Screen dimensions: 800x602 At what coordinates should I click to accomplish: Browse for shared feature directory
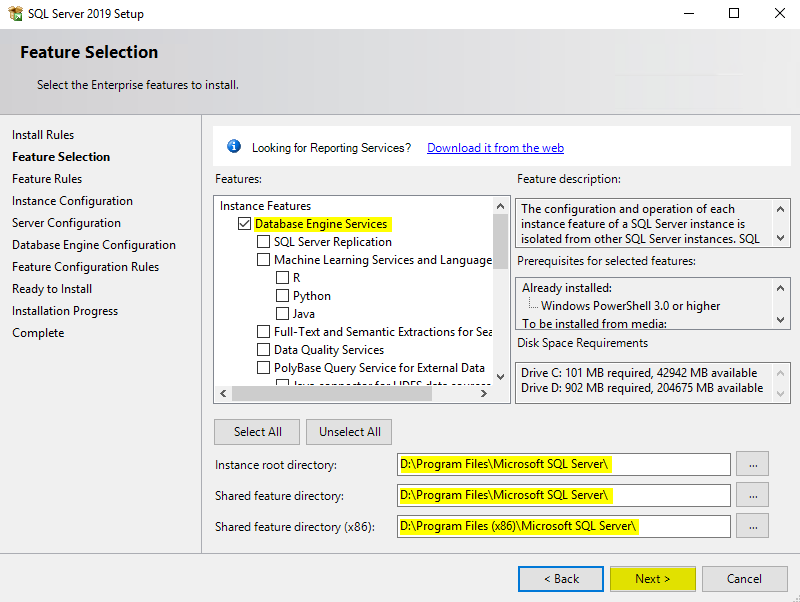point(752,495)
